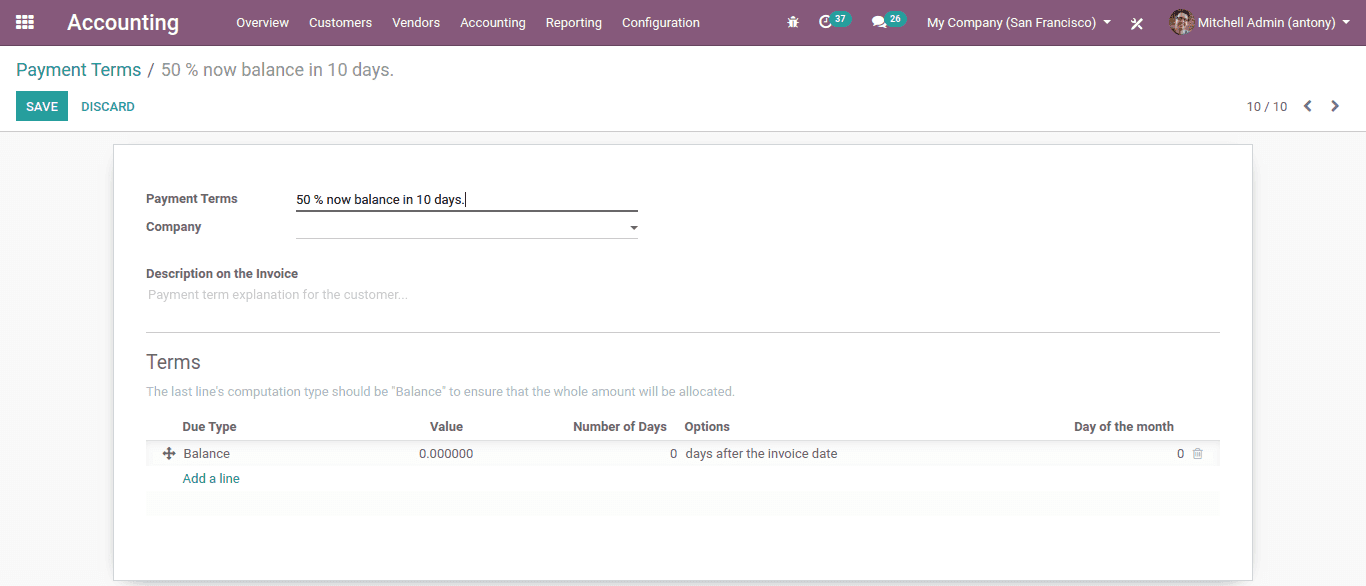This screenshot has width=1366, height=586.
Task: Click Mitchell Admin avatar picture
Action: (1182, 22)
